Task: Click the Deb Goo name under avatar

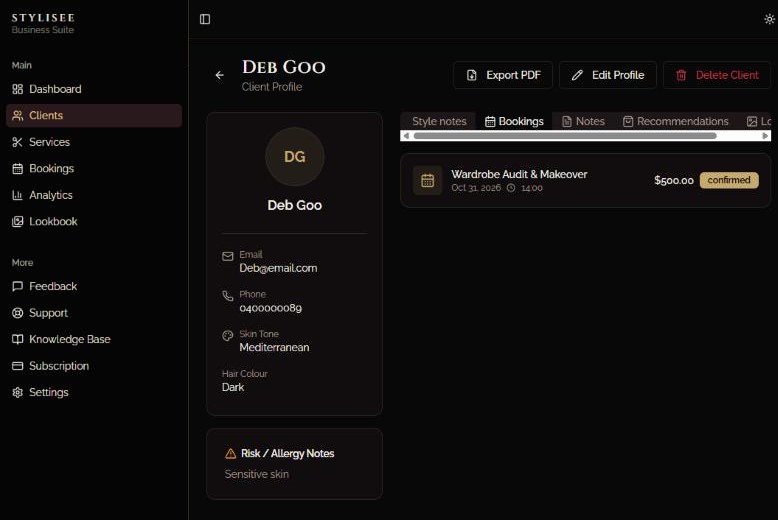Action: pos(295,205)
